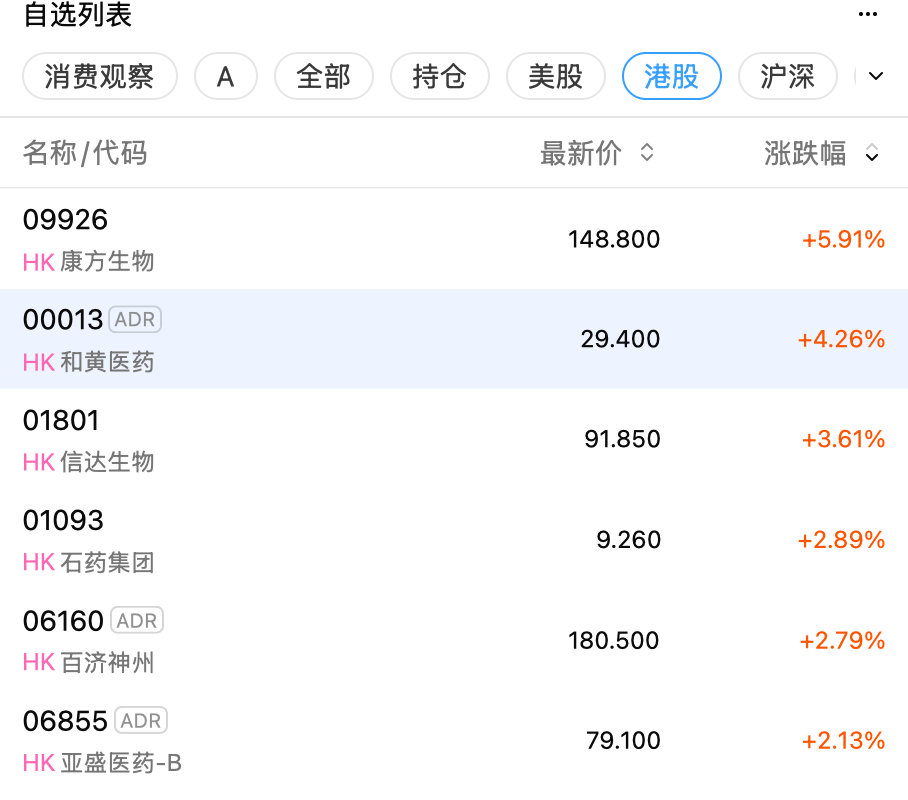Expand the watchlist tab overflow chevron
The height and width of the screenshot is (800, 908).
(x=876, y=77)
